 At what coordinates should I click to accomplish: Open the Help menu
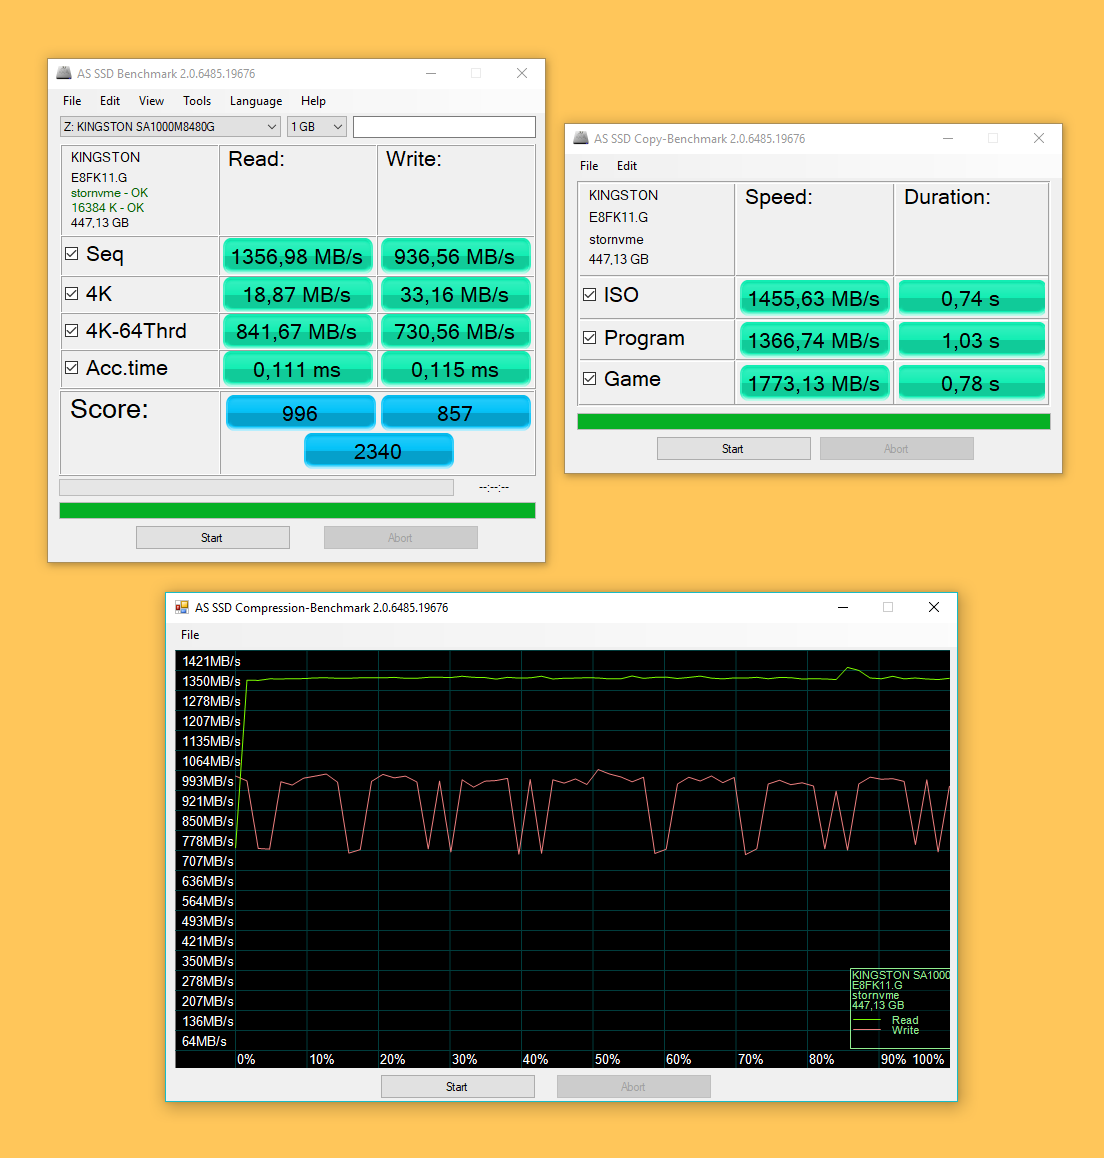[x=313, y=101]
